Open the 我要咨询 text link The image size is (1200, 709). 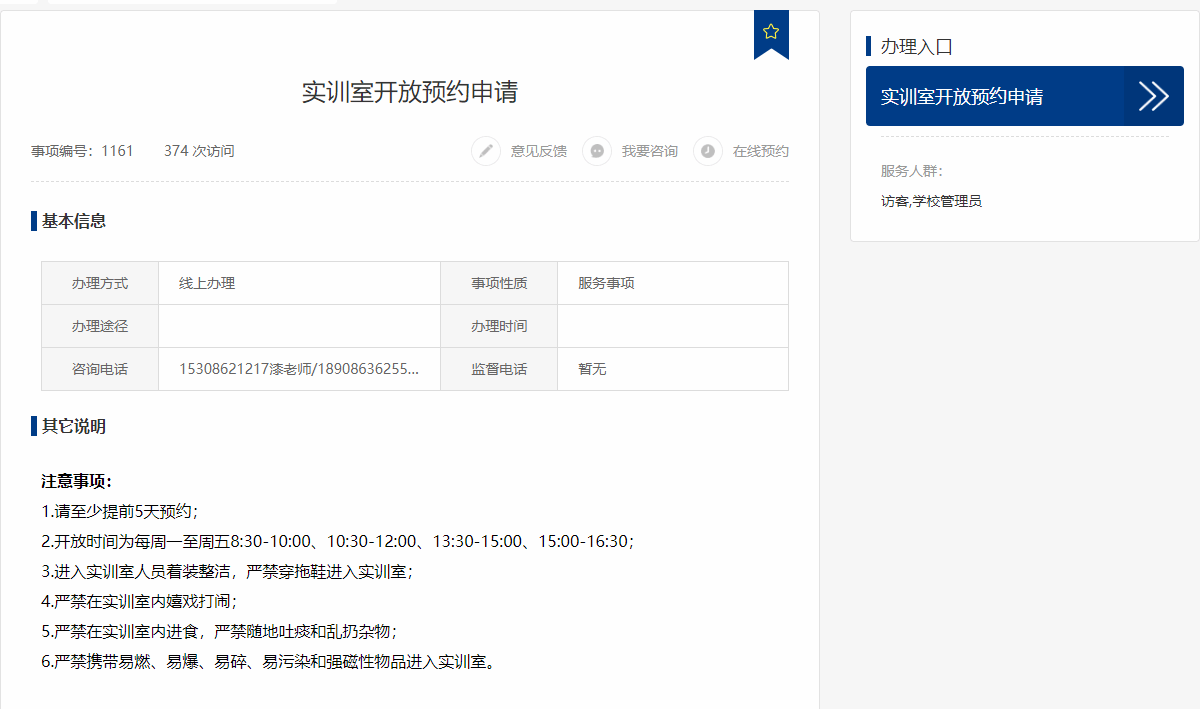[x=649, y=151]
